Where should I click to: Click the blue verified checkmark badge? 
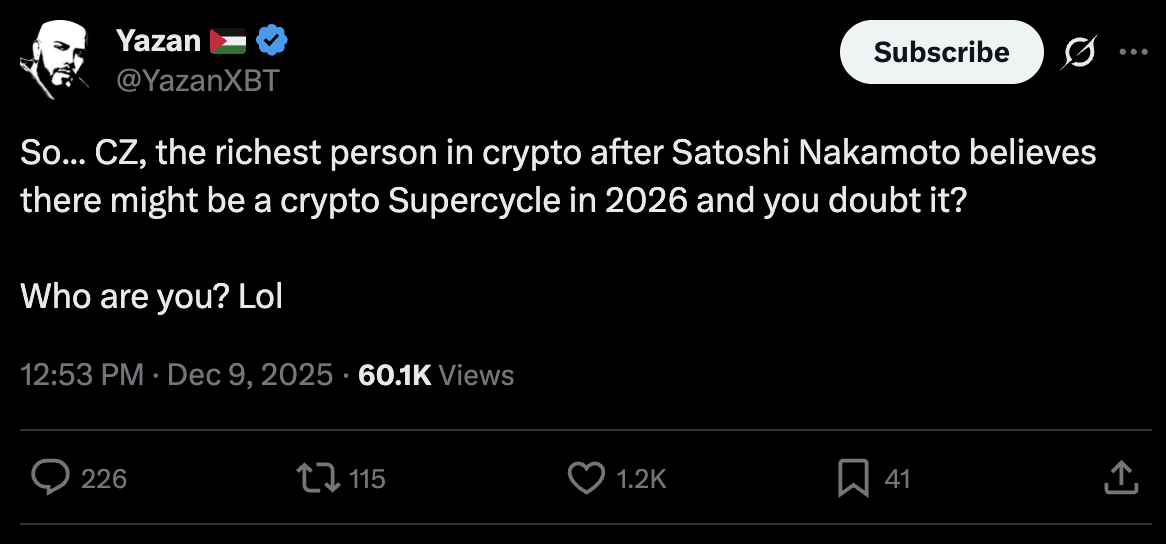pos(273,41)
